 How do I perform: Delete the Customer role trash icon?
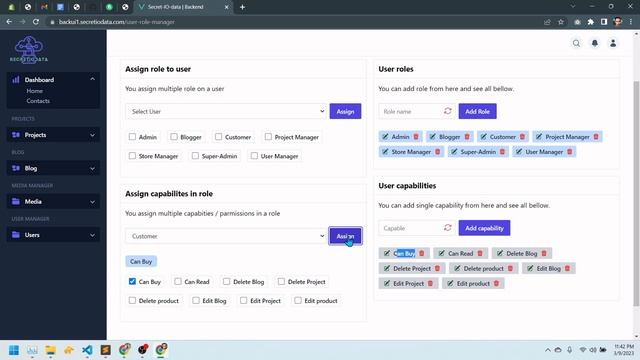click(522, 137)
